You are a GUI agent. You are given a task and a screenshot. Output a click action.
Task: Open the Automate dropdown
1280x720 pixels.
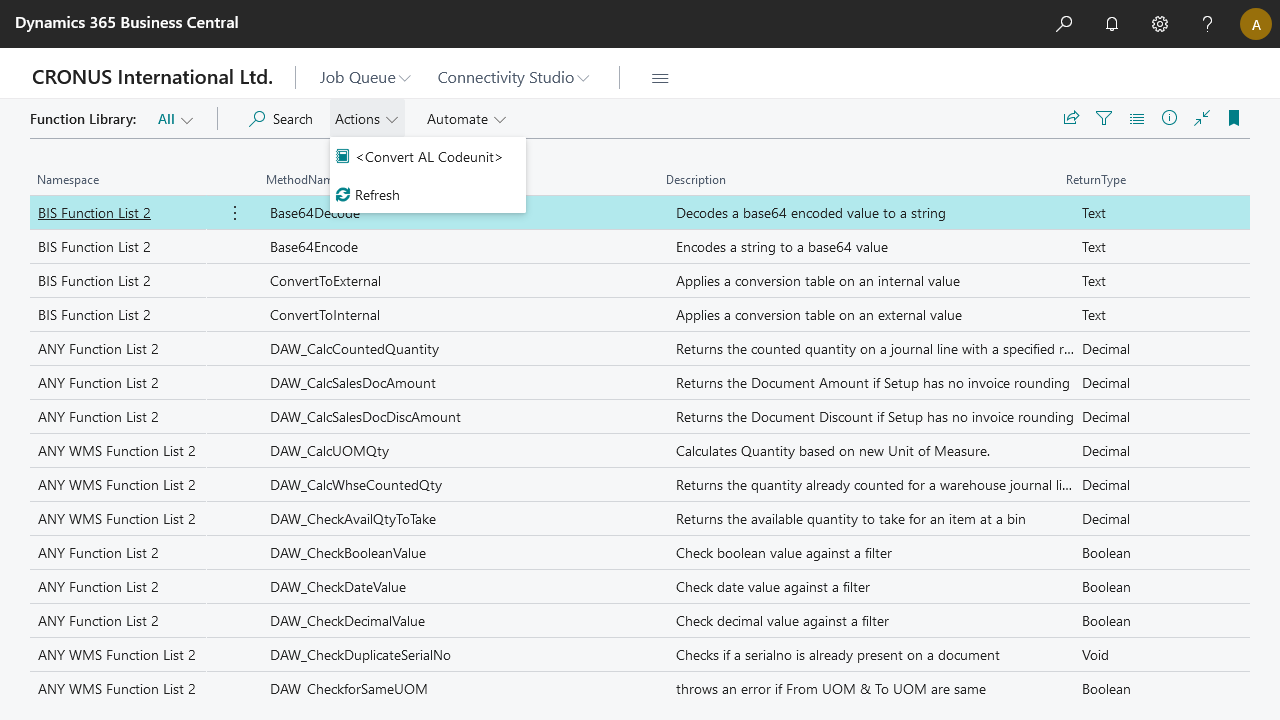click(466, 119)
